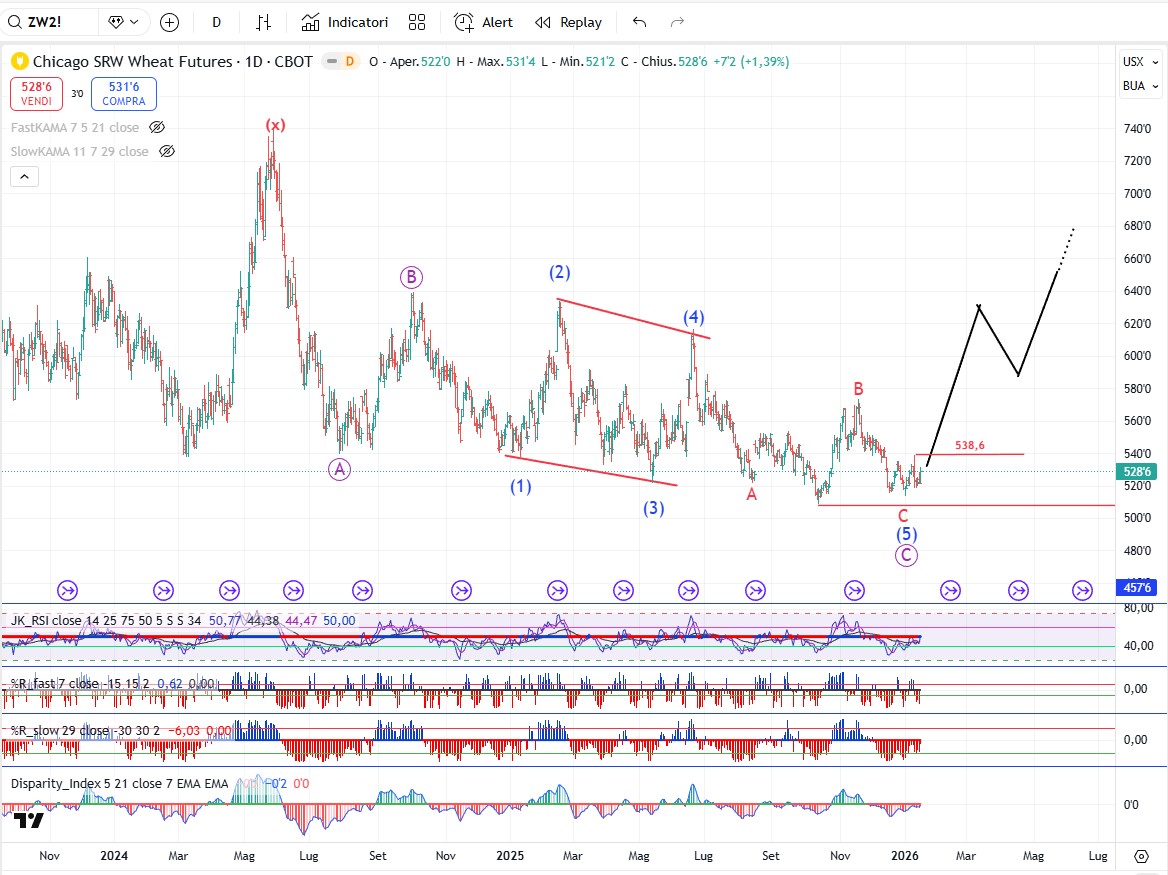This screenshot has height=875, width=1168.
Task: Open the indicator templates grid icon
Action: [x=417, y=22]
